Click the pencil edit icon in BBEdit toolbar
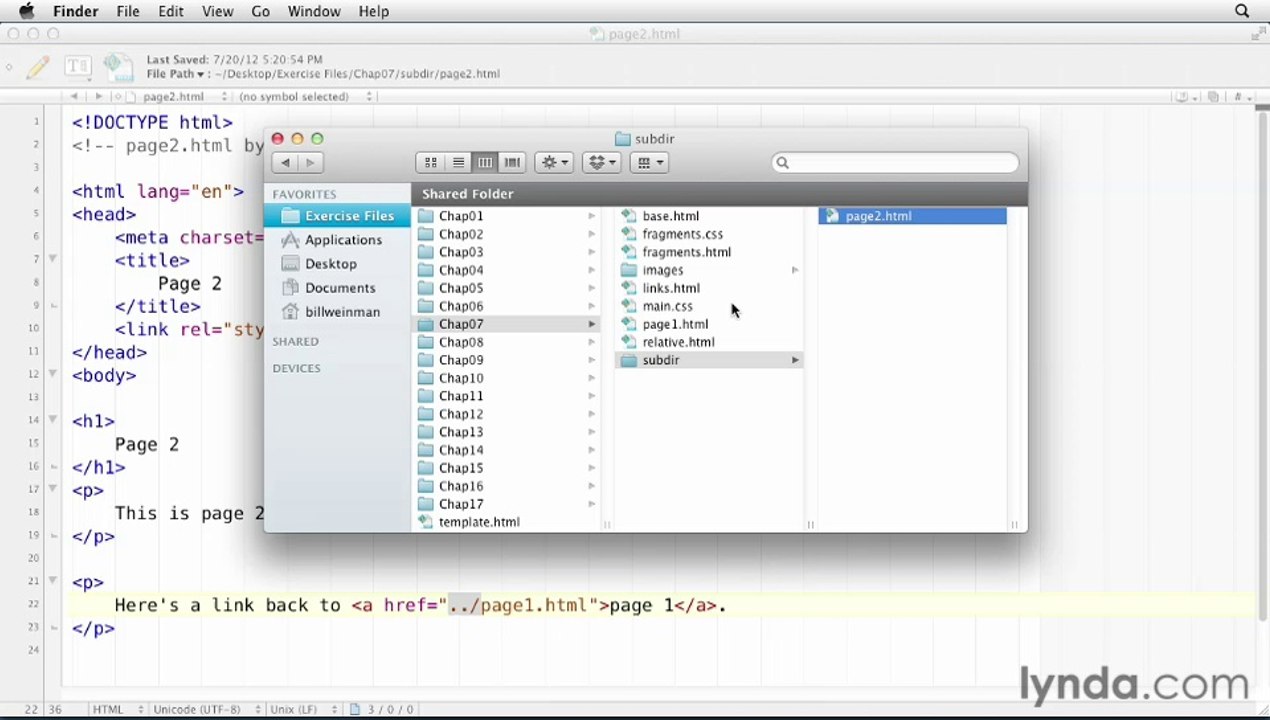The image size is (1270, 720). pos(38,67)
